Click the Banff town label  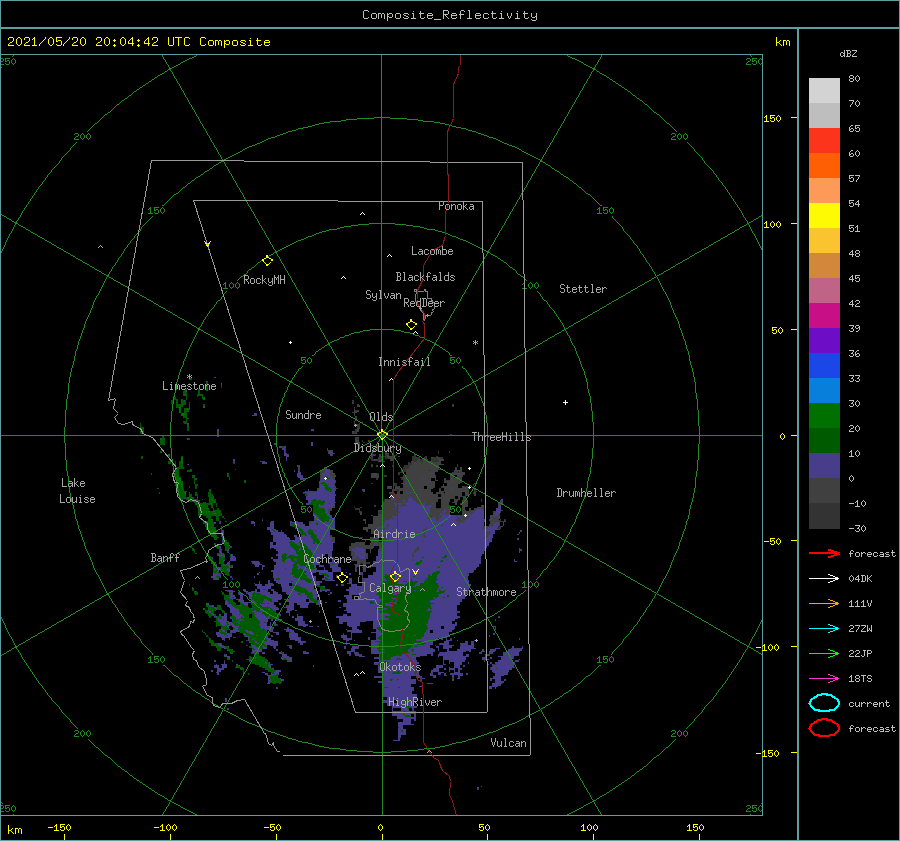click(165, 557)
